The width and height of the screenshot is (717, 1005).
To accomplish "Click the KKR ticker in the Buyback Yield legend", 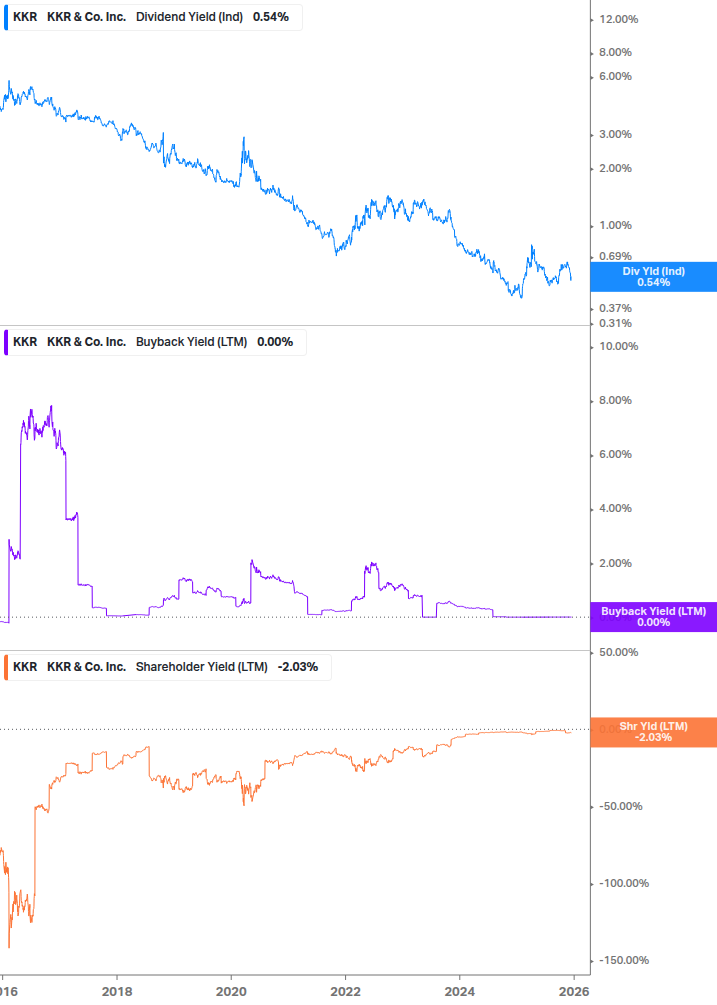I will pyautogui.click(x=25, y=342).
